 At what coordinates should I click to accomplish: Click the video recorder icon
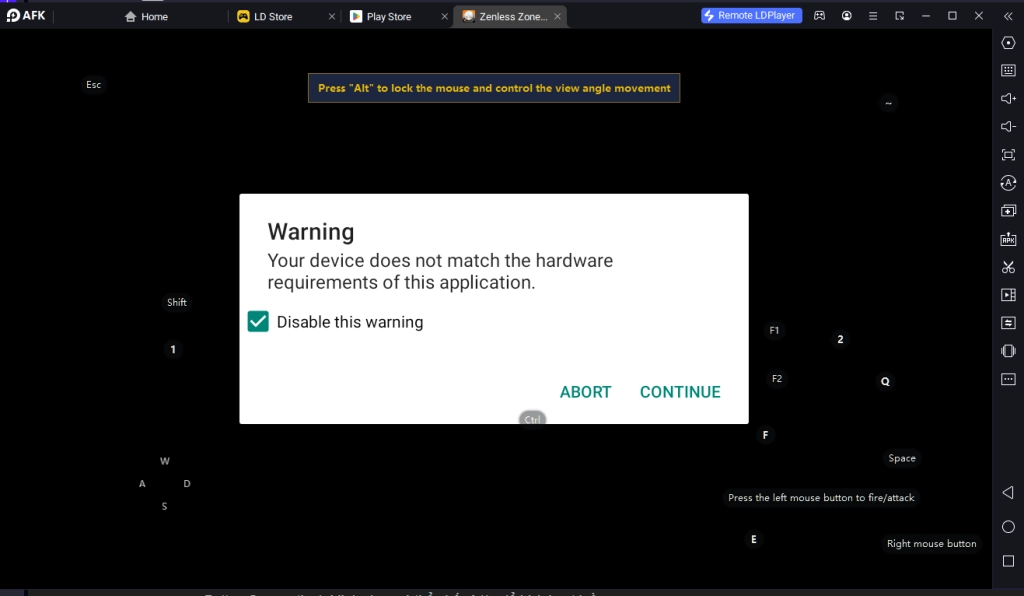click(1008, 294)
